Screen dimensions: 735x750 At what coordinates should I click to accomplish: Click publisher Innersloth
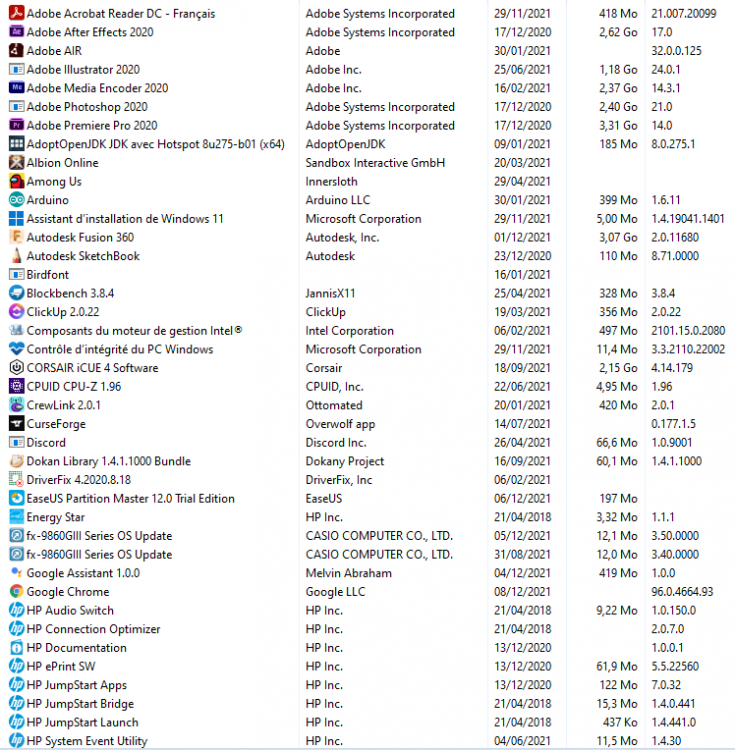(331, 181)
